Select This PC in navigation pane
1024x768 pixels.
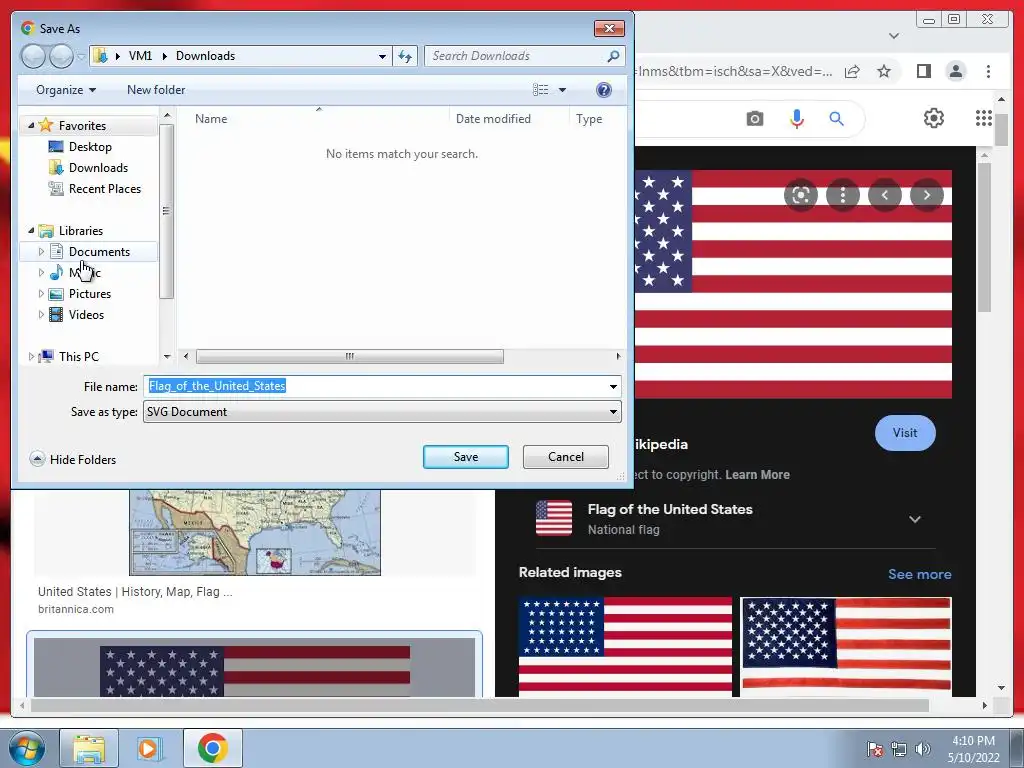78,357
